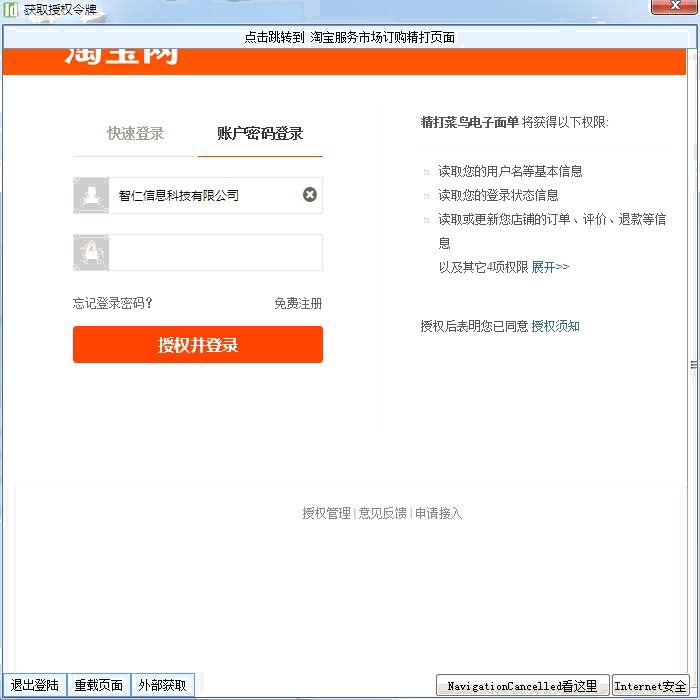Click the Taobao logo in orange header
The width and height of the screenshot is (700, 700).
(x=121, y=57)
